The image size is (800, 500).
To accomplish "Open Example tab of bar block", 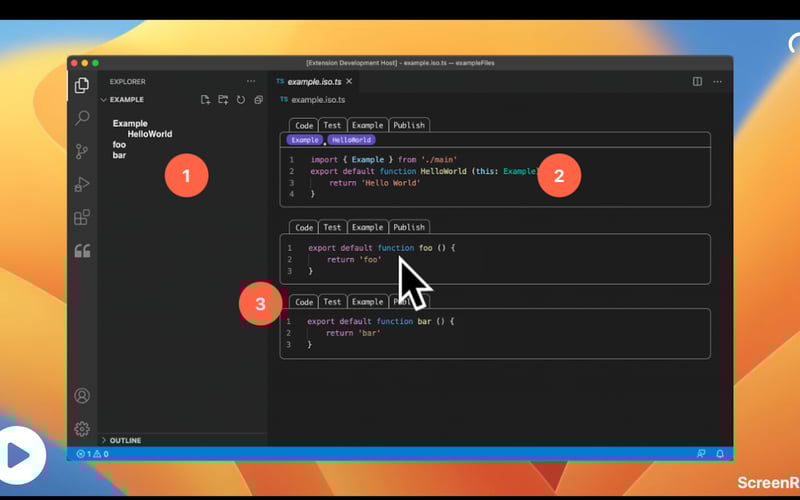I will [x=367, y=302].
